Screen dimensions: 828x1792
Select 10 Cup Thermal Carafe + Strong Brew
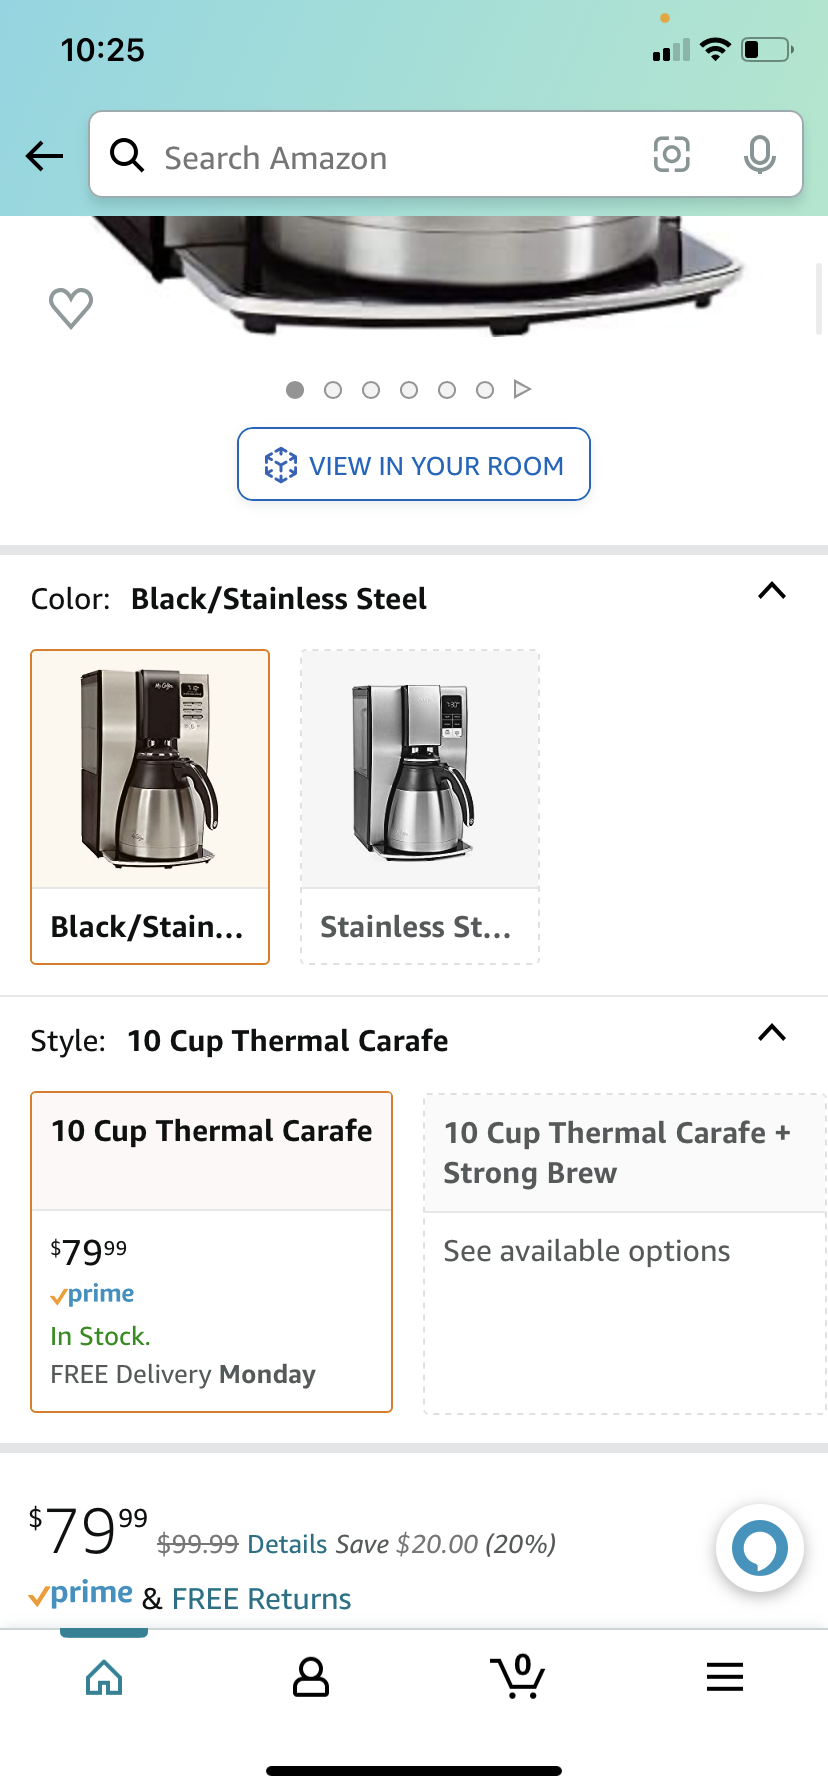pyautogui.click(x=624, y=1253)
